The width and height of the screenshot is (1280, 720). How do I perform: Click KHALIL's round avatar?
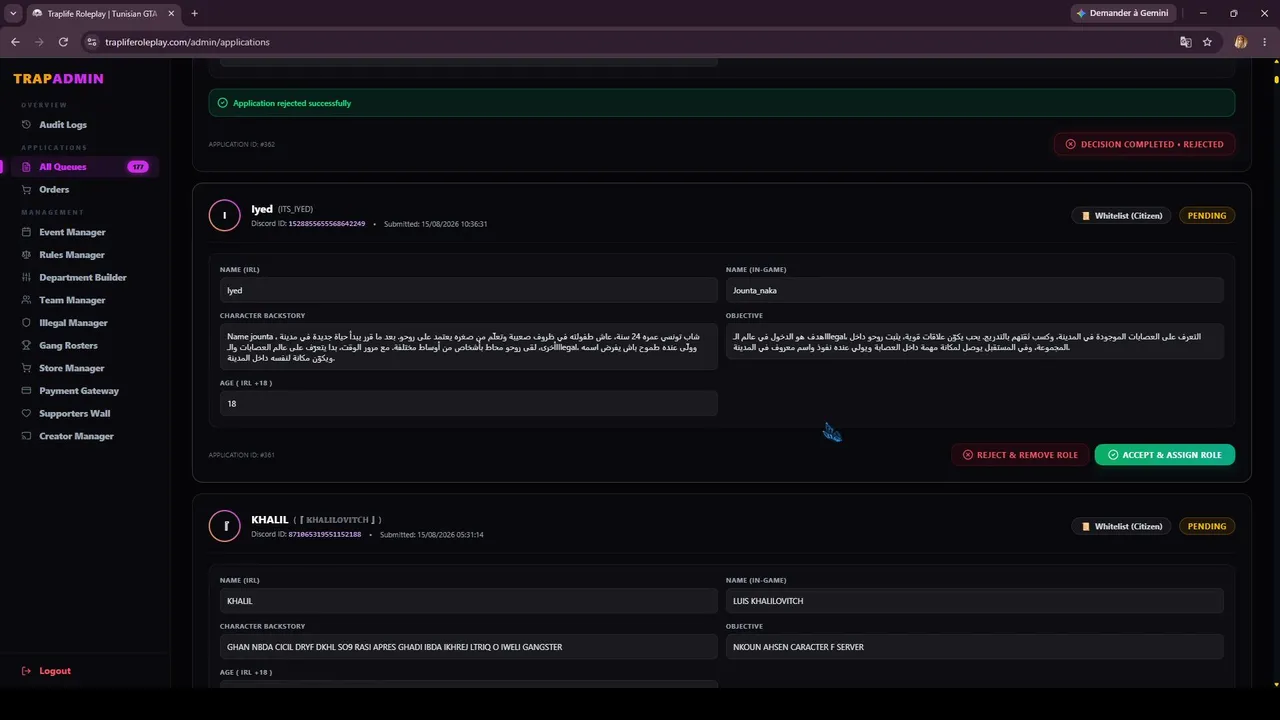pyautogui.click(x=225, y=526)
